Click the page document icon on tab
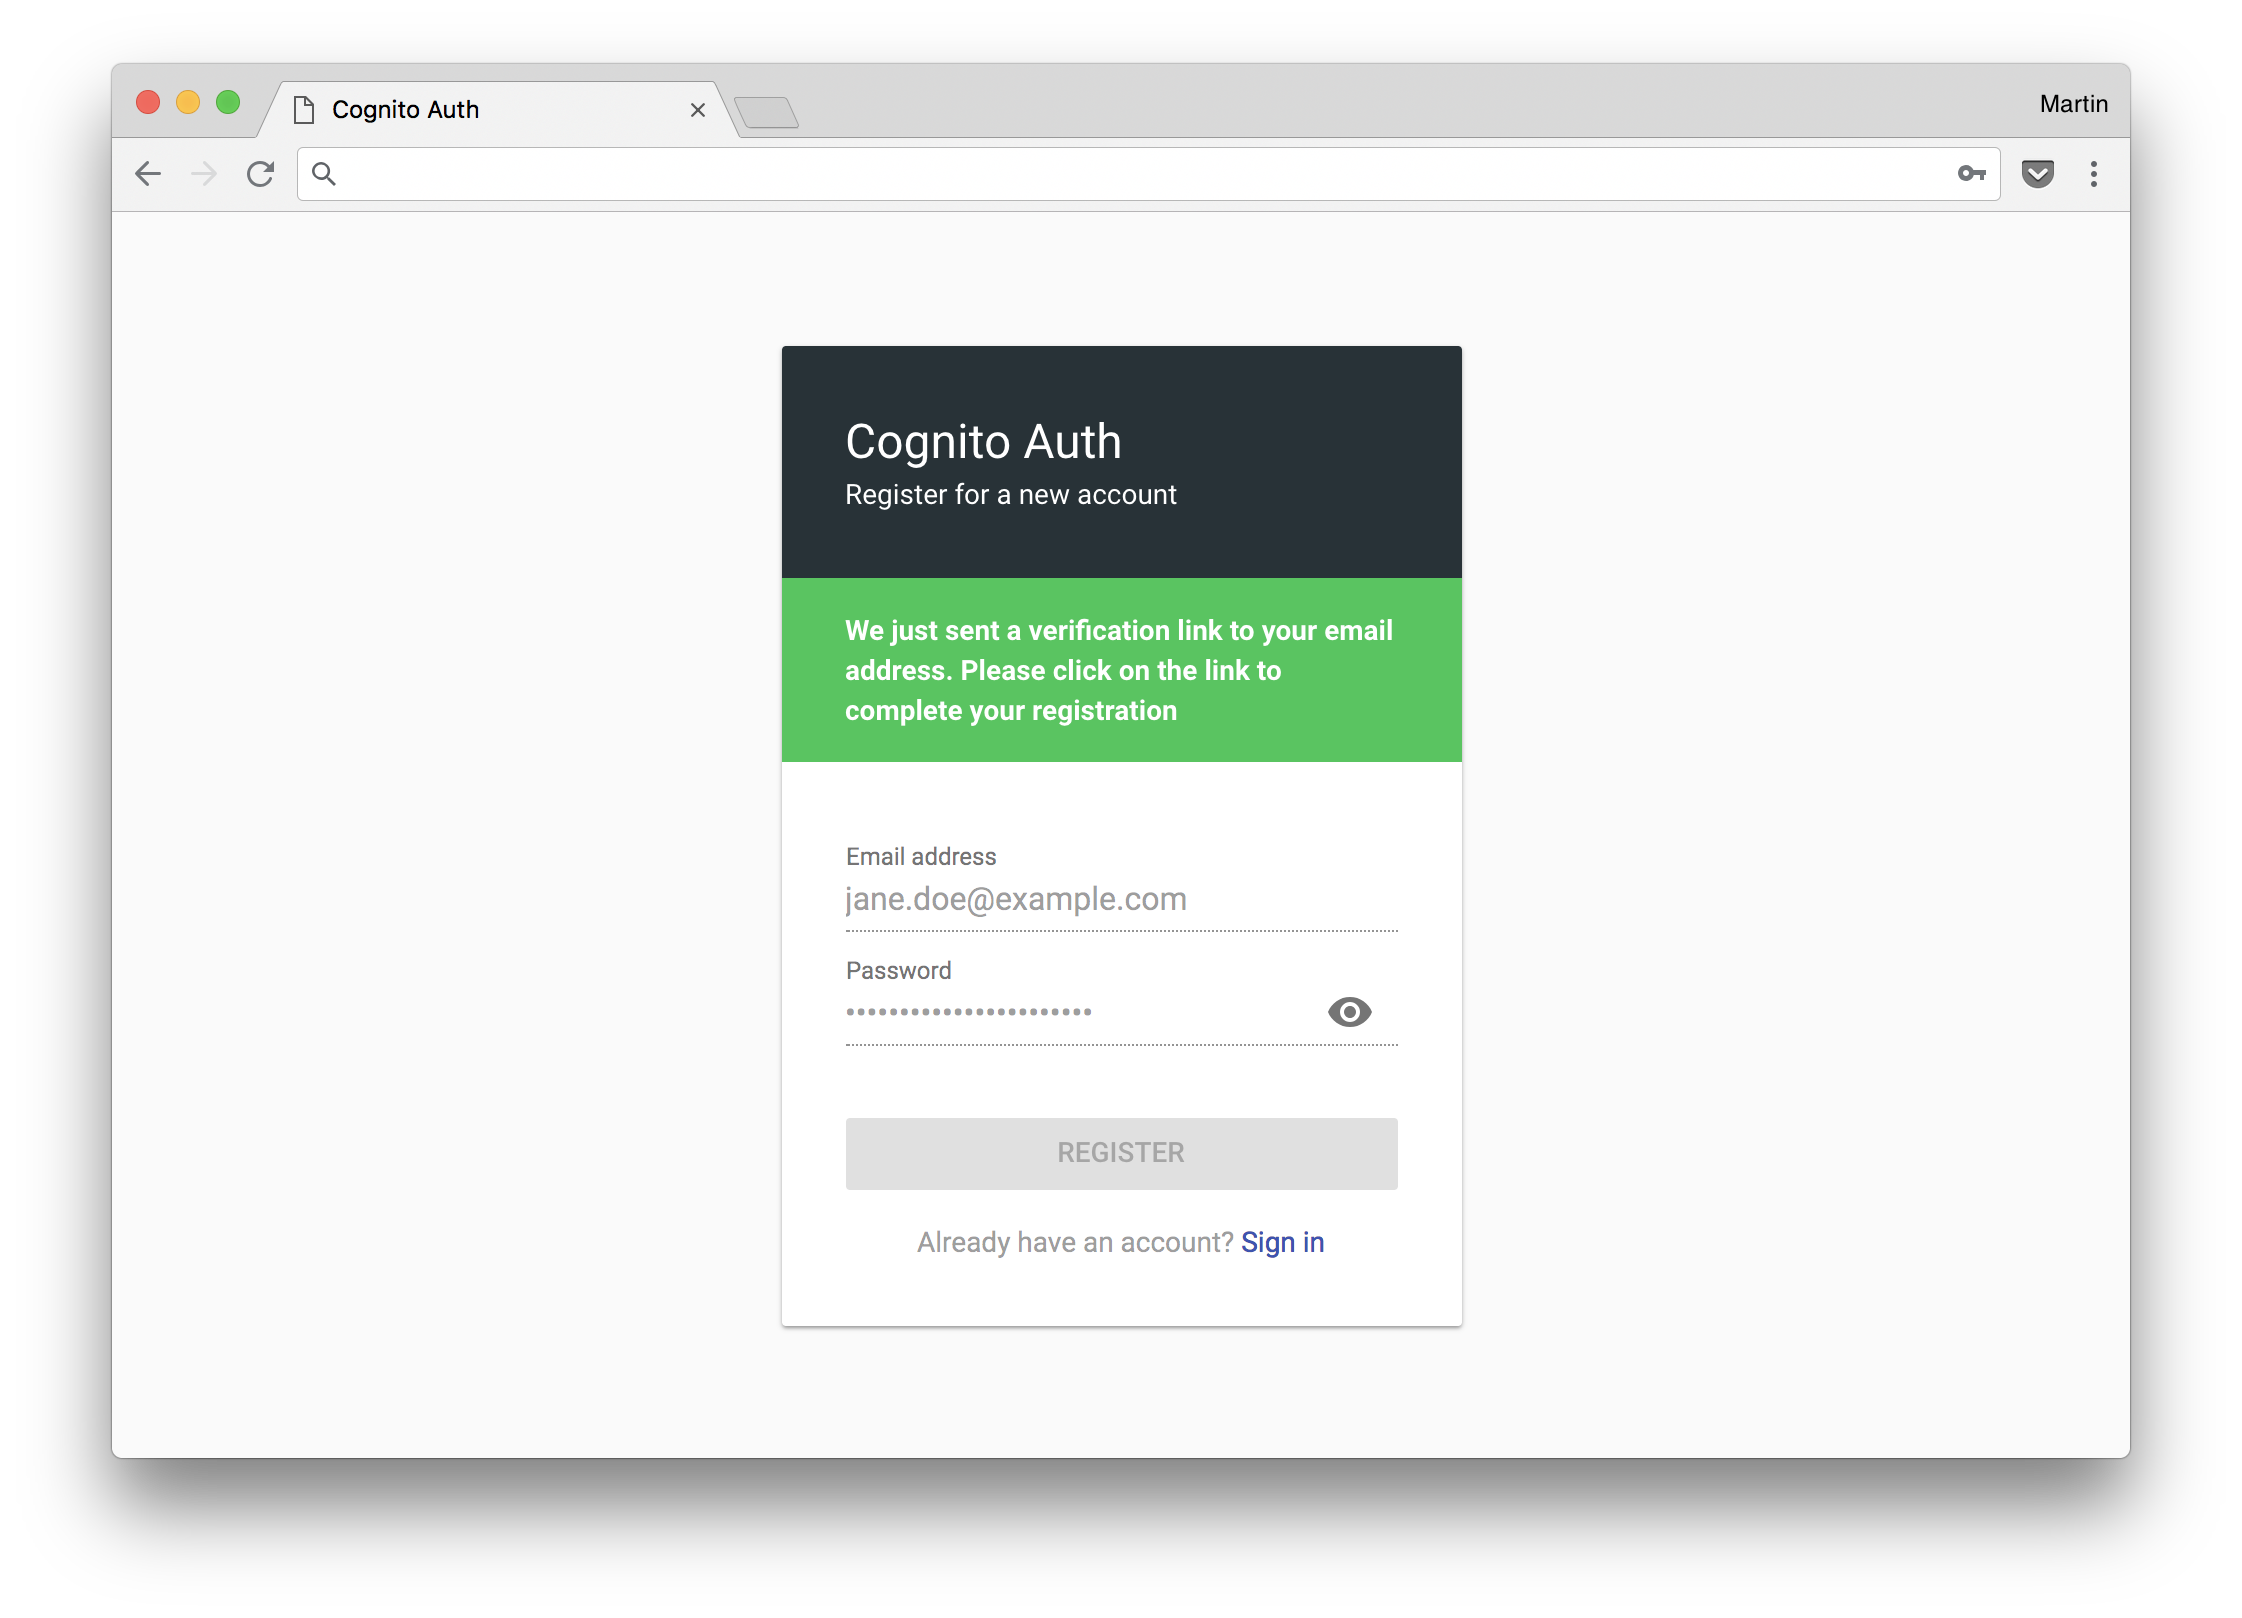Image resolution: width=2242 pixels, height=1618 pixels. (304, 110)
